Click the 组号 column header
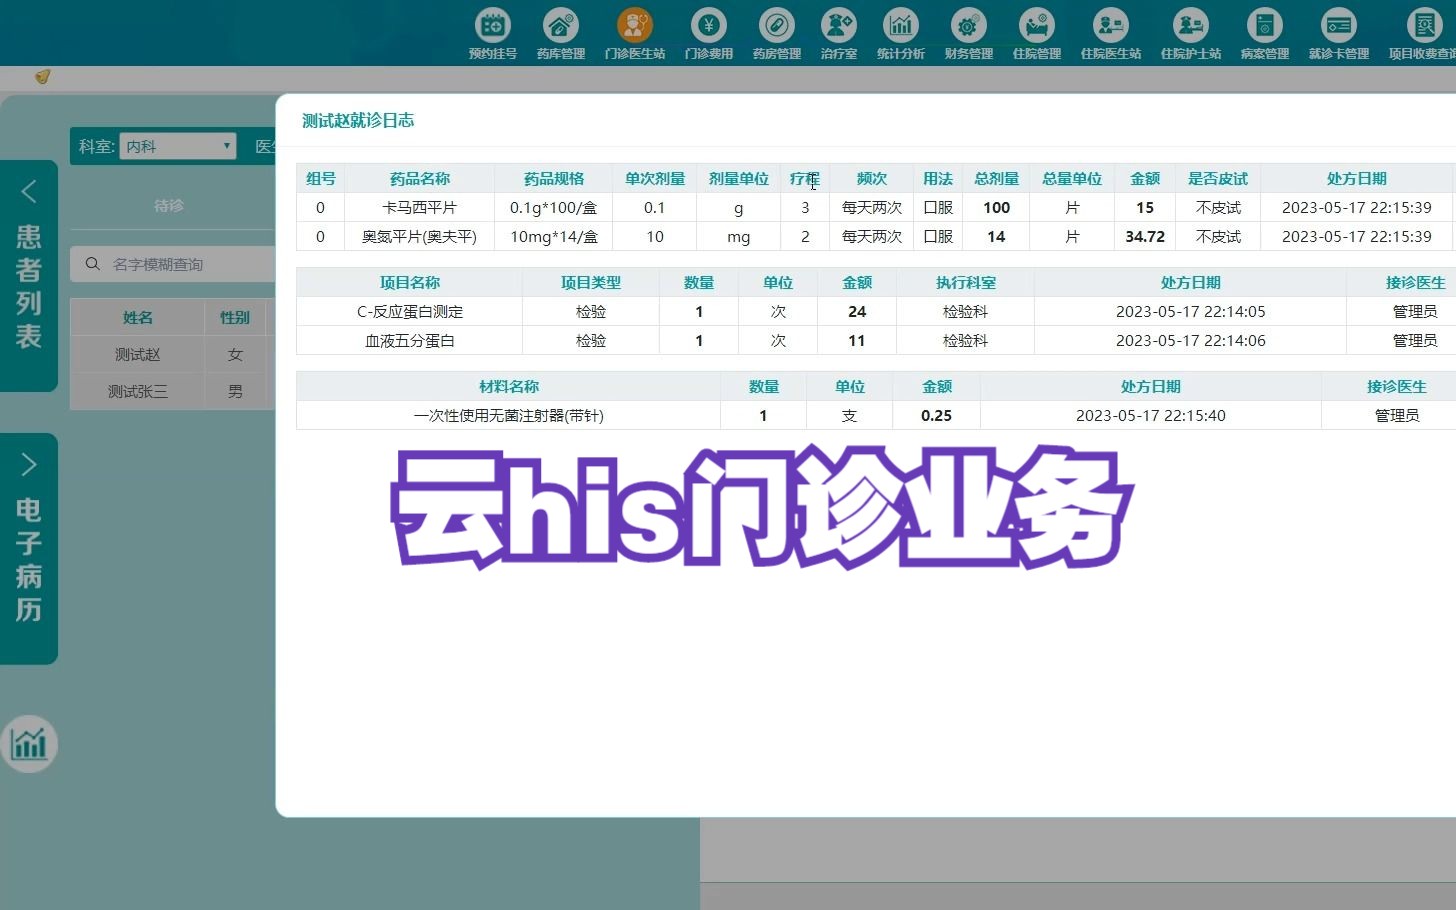This screenshot has width=1456, height=910. coord(321,178)
